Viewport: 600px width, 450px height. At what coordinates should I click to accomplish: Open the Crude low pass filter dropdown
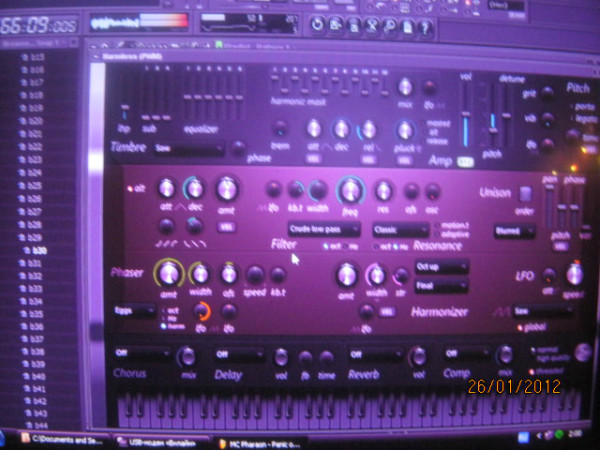tap(321, 229)
